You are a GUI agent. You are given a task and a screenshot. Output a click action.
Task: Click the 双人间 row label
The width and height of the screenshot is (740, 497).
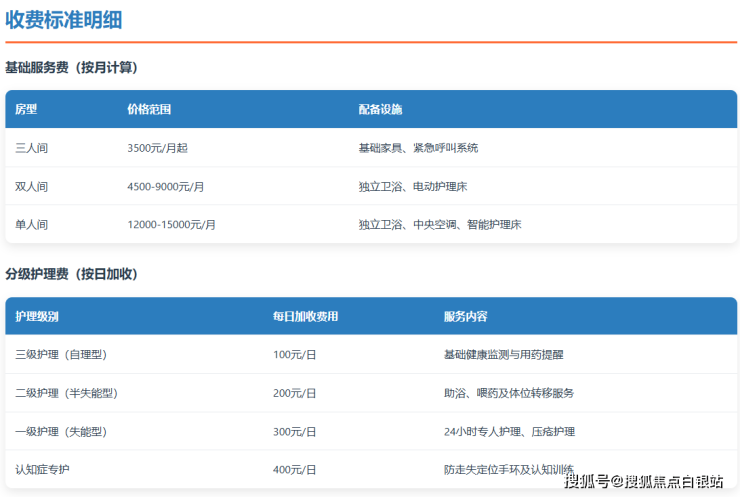point(32,186)
